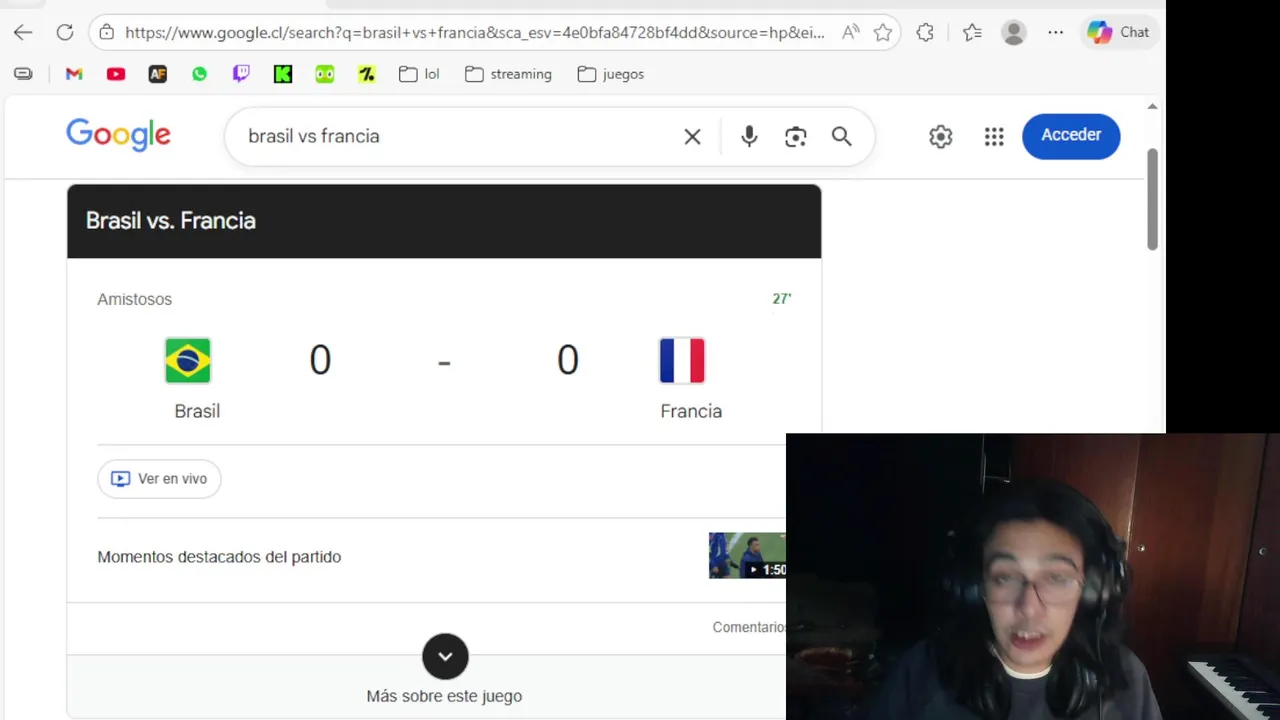The width and height of the screenshot is (1280, 720).
Task: Open the Comentarios link
Action: tap(749, 627)
